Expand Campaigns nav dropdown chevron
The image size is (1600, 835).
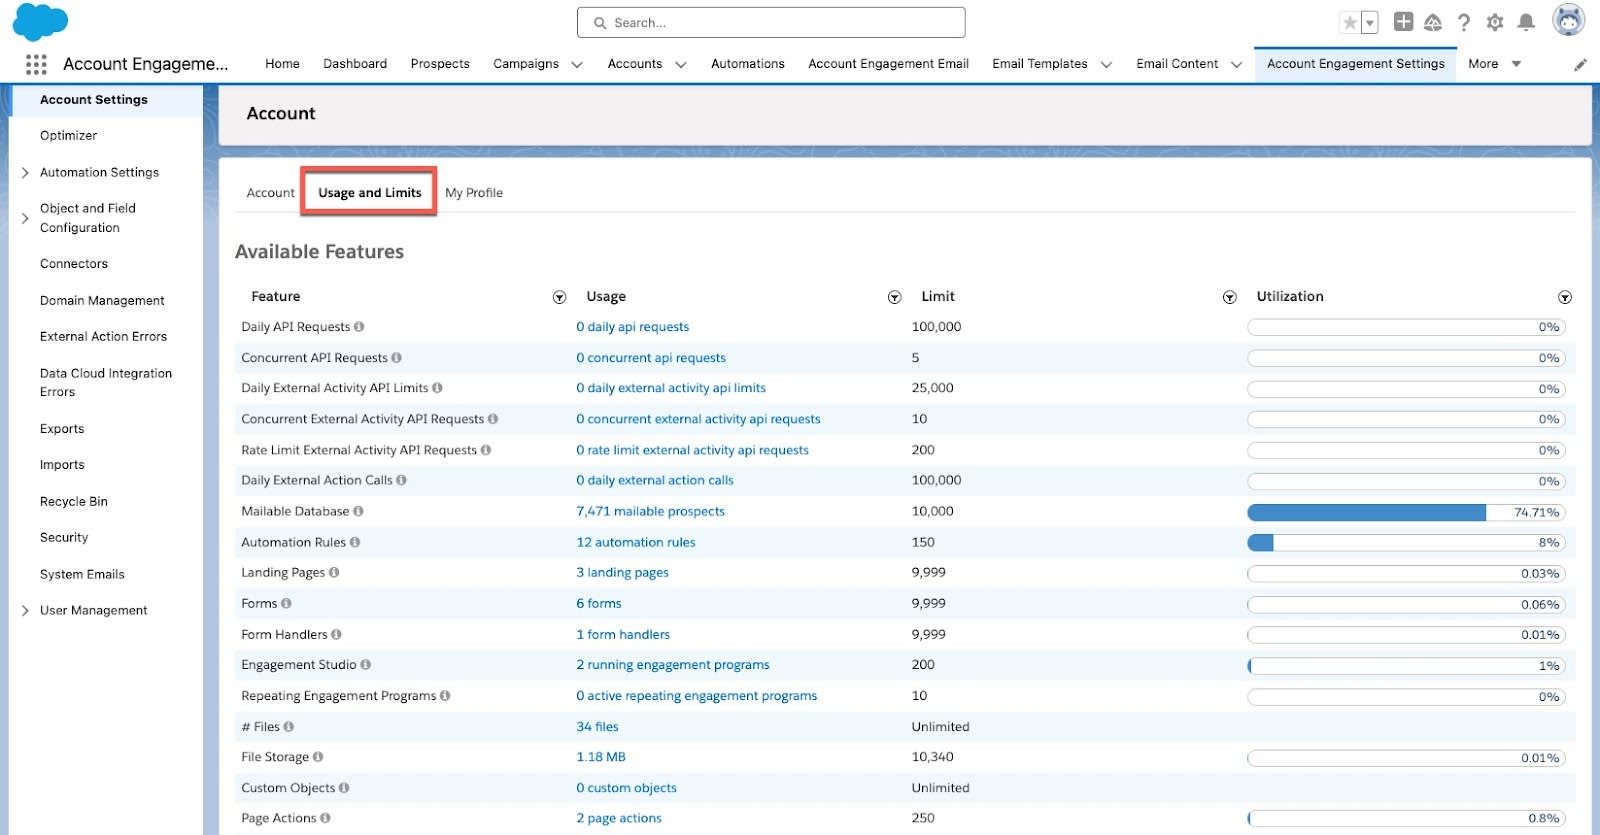point(577,64)
